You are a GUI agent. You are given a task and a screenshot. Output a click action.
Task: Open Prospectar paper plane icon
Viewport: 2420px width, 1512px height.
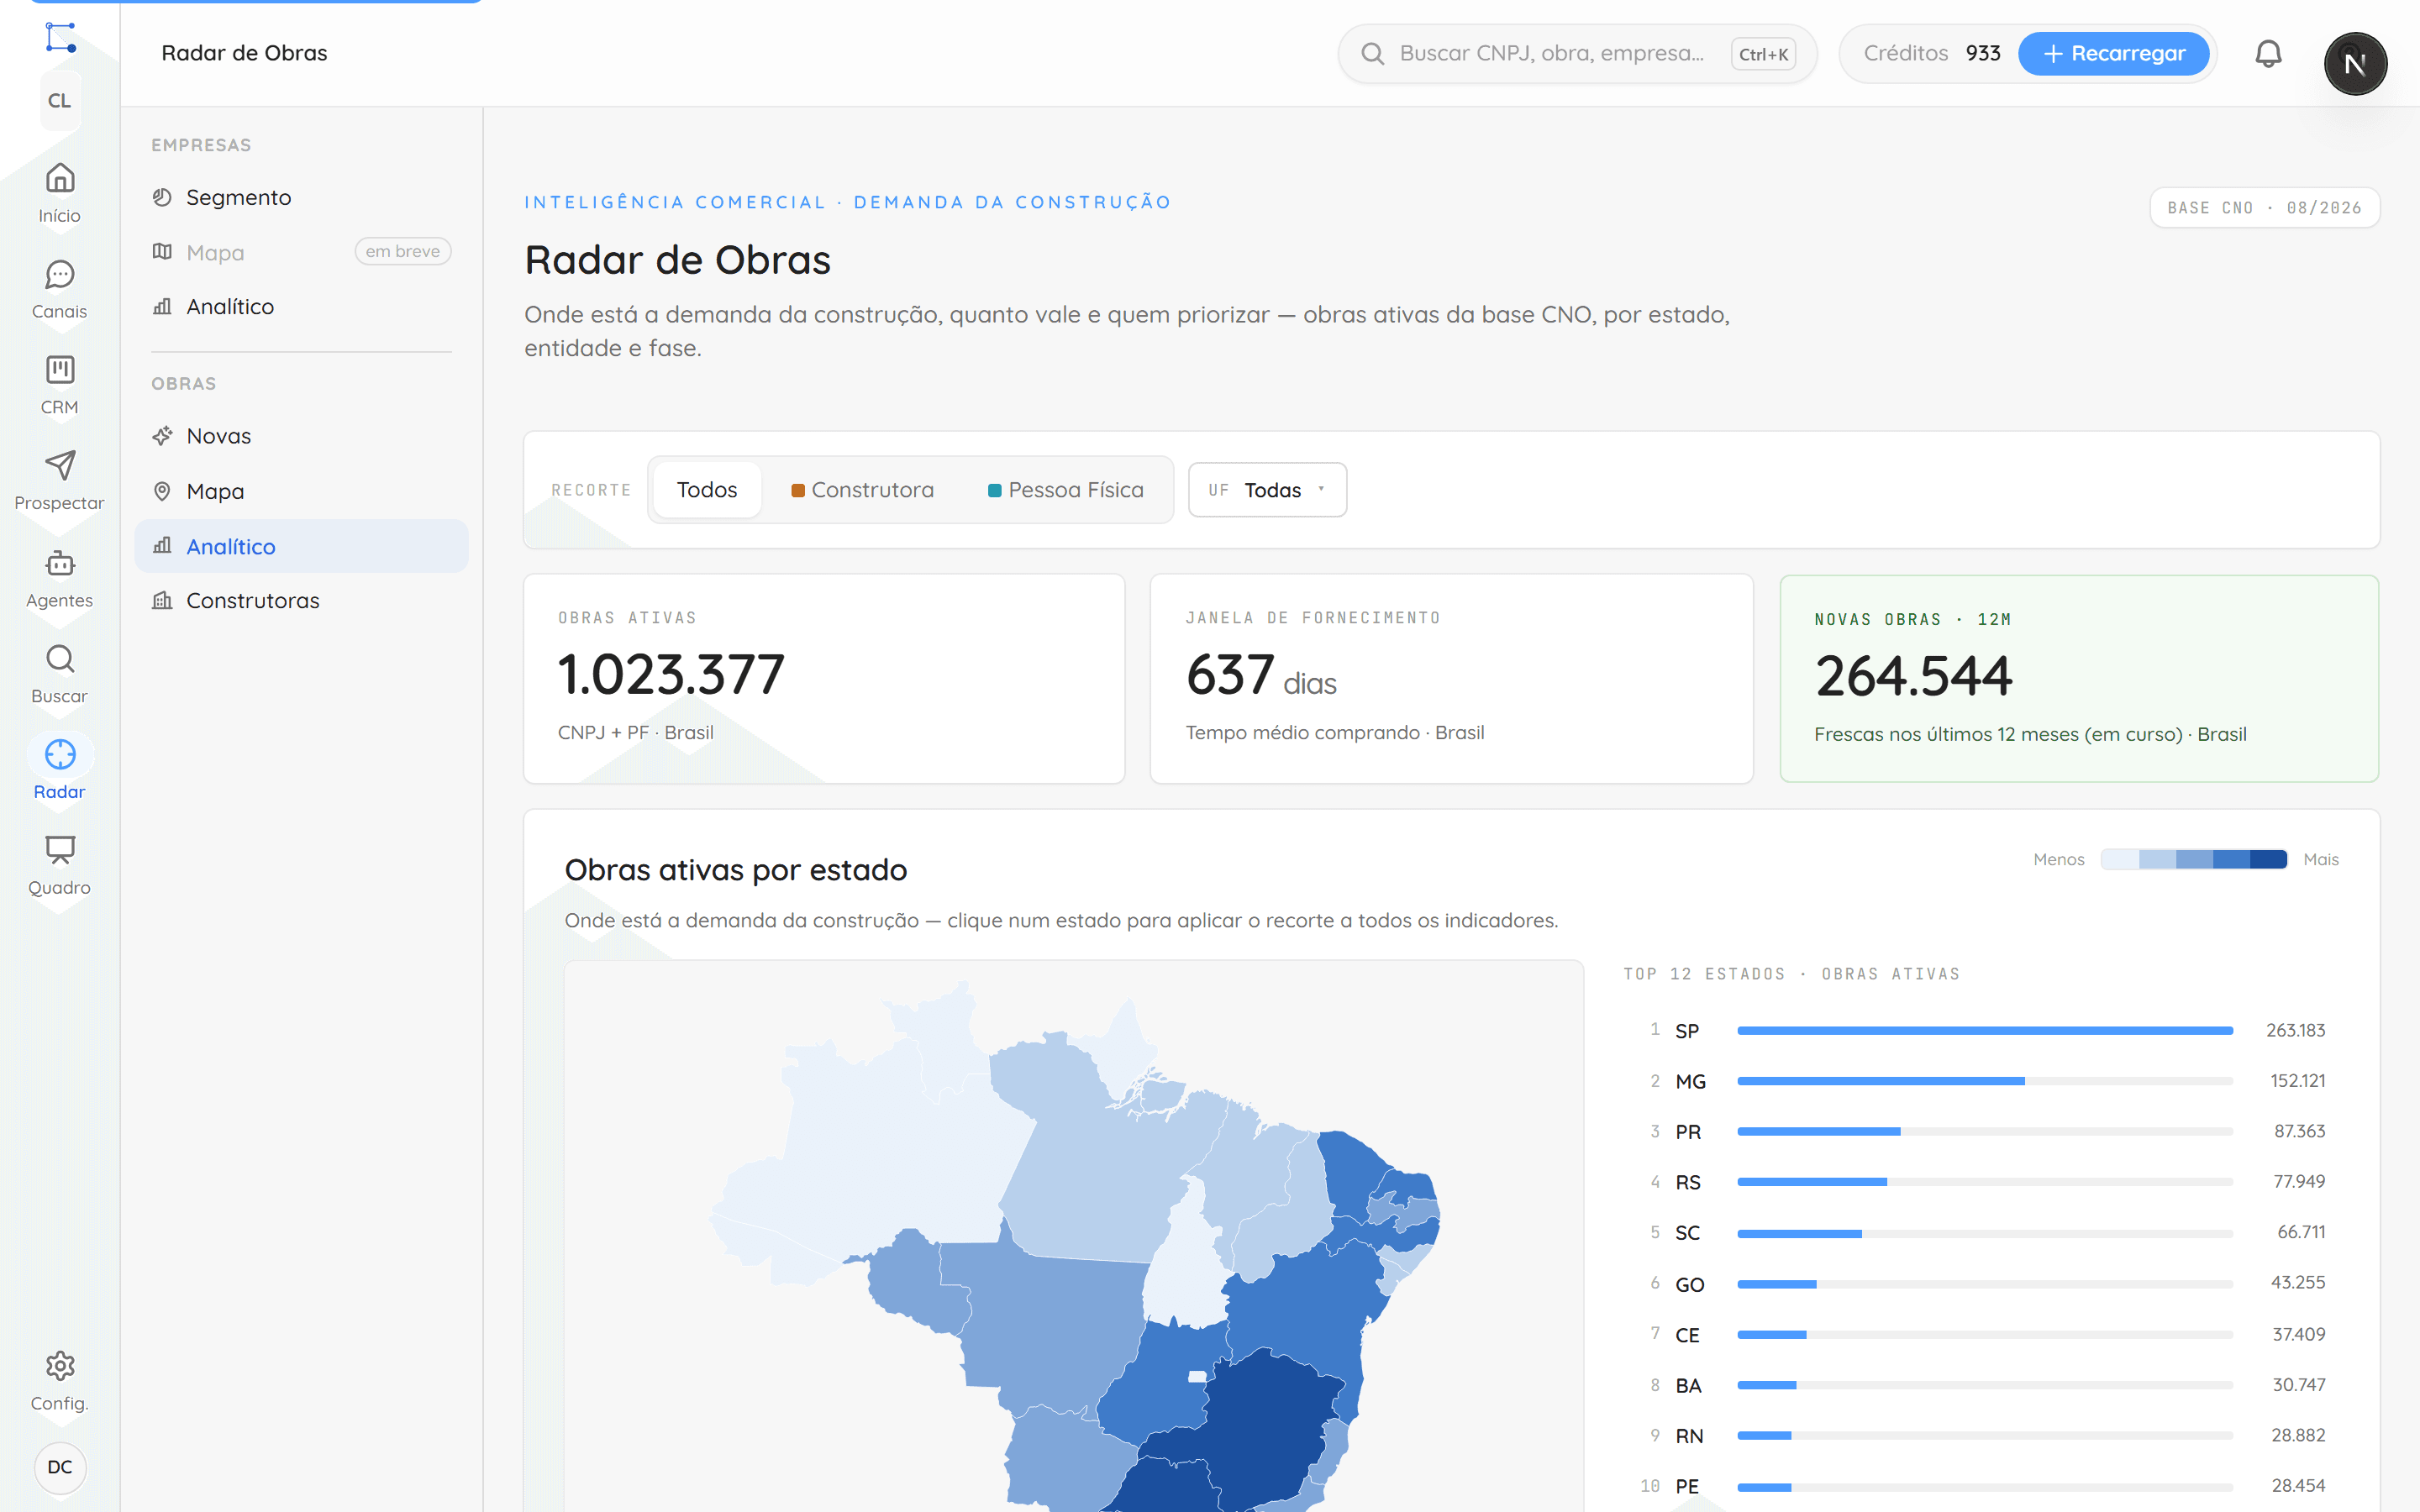click(60, 465)
